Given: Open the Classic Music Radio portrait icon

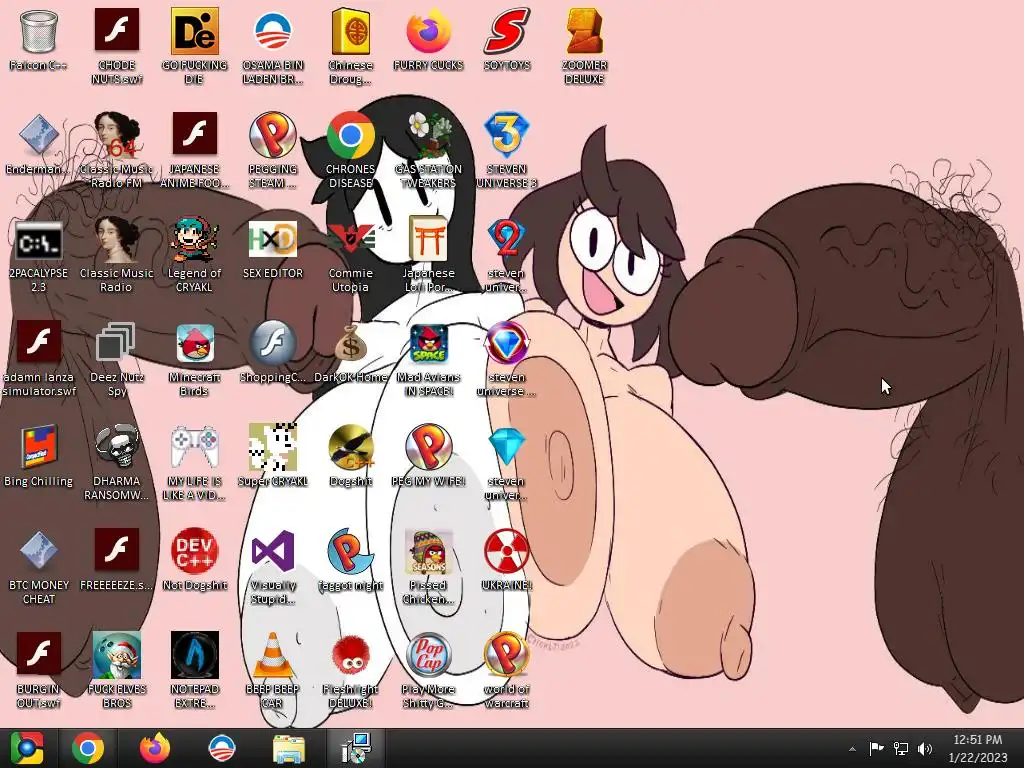Looking at the screenshot, I should click(x=117, y=240).
